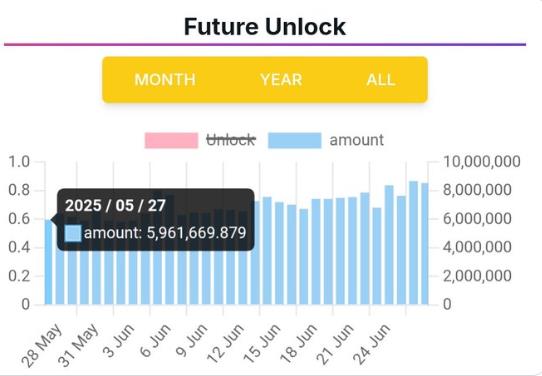Toggle the amount legend label
This screenshot has height=376, width=542.
pyautogui.click(x=357, y=140)
